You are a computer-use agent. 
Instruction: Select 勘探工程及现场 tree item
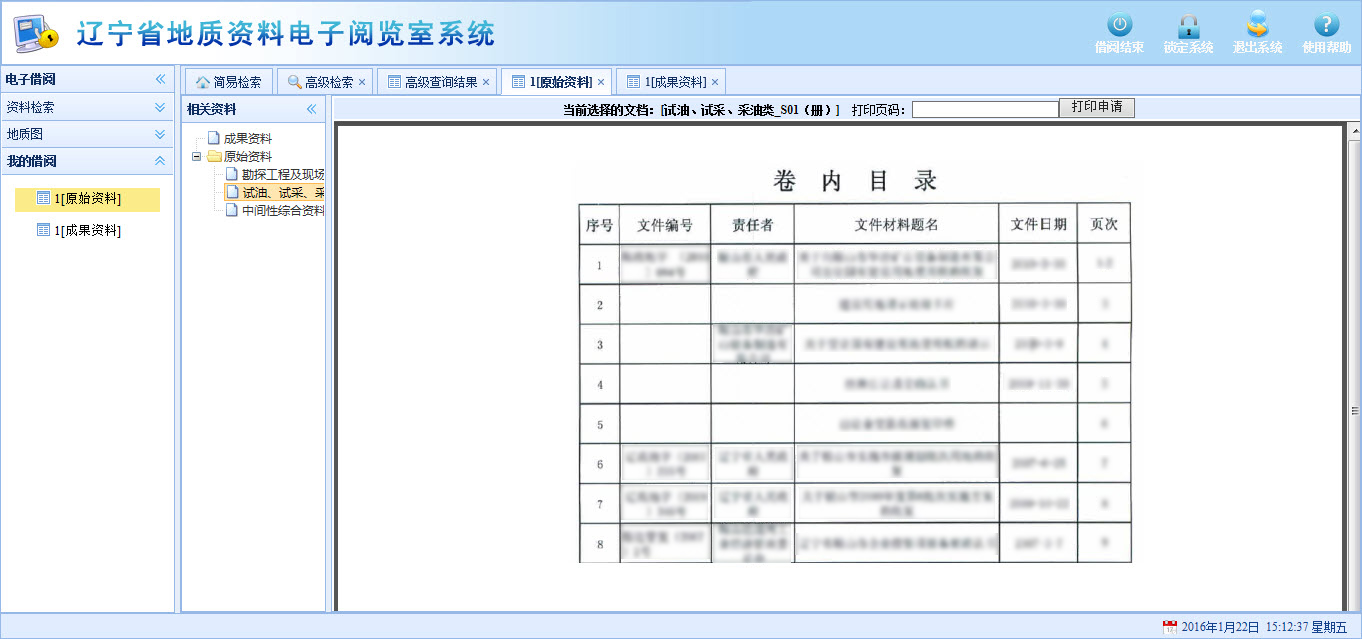[x=282, y=175]
